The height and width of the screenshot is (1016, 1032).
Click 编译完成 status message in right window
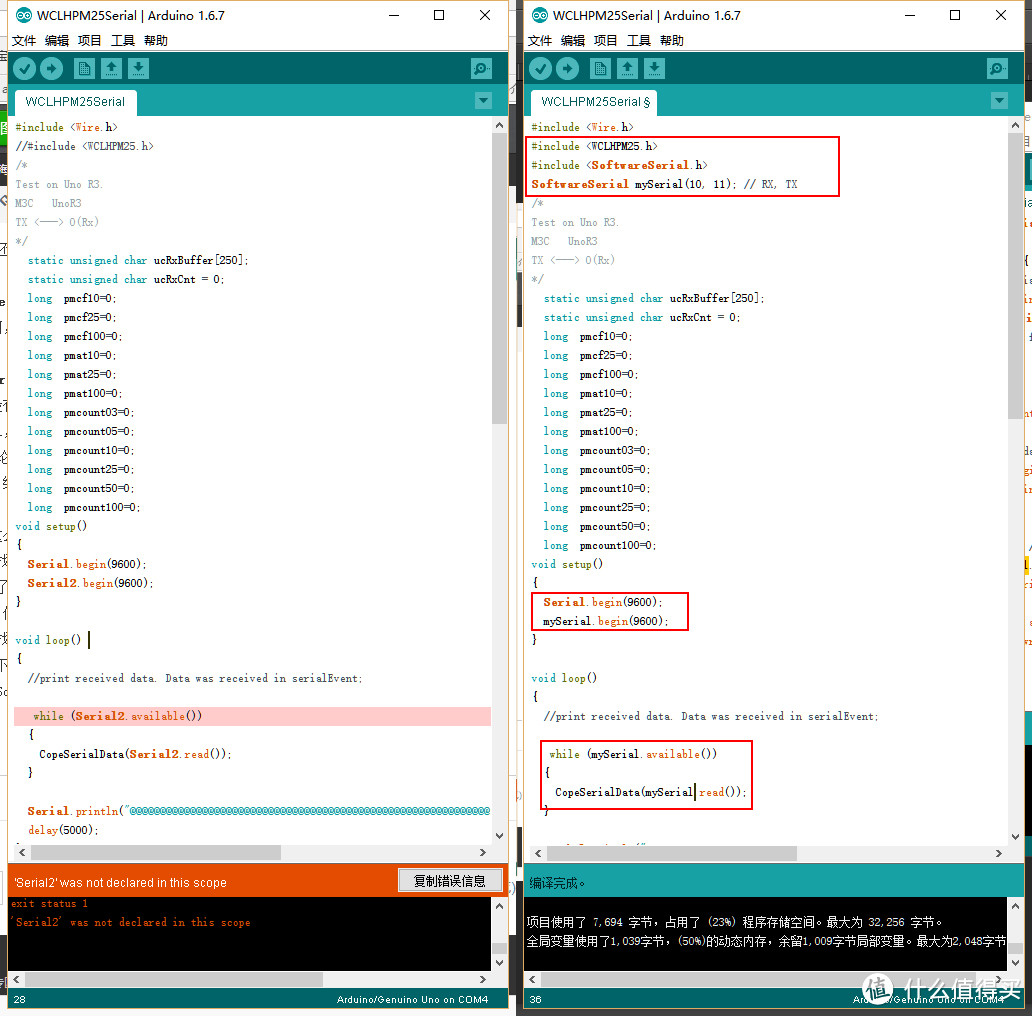pyautogui.click(x=557, y=883)
